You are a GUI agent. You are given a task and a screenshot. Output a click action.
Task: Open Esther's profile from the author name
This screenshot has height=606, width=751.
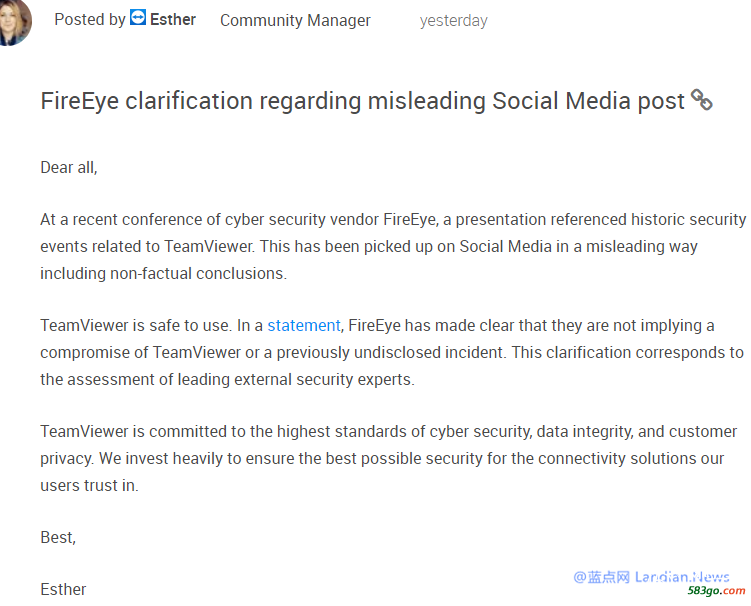tap(173, 20)
